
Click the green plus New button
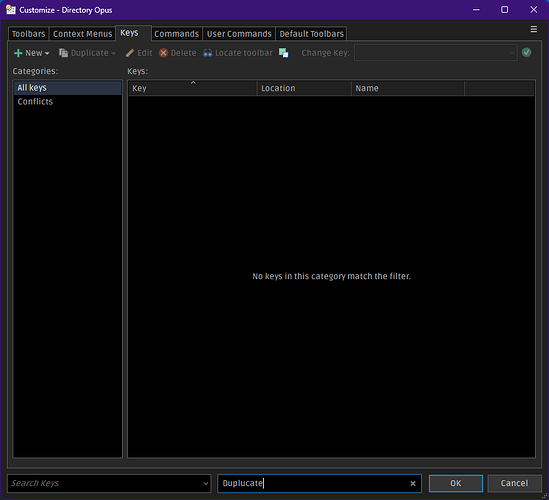pos(28,53)
